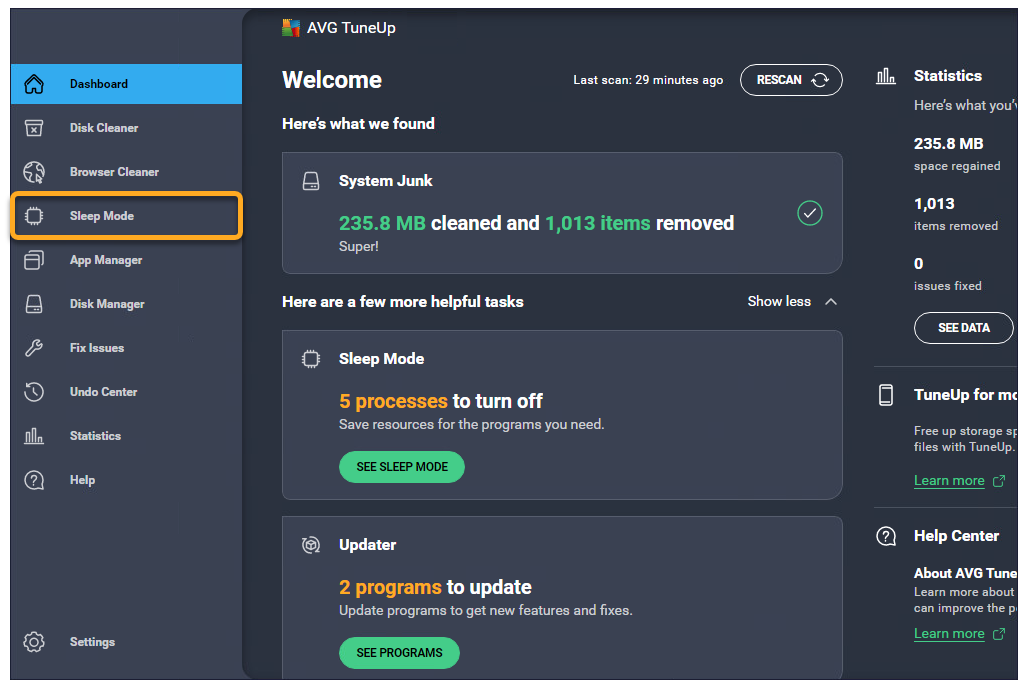Click the Help question mark icon
This screenshot has height=692, width=1030.
[x=34, y=480]
